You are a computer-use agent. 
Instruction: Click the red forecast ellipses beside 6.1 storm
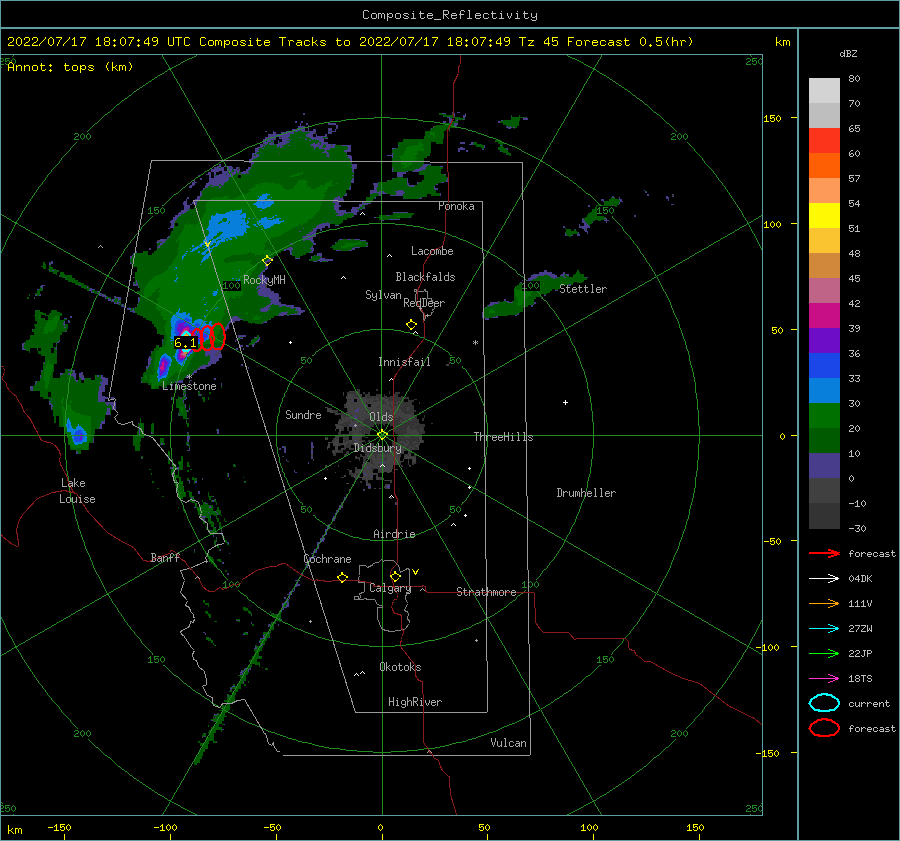[x=208, y=337]
